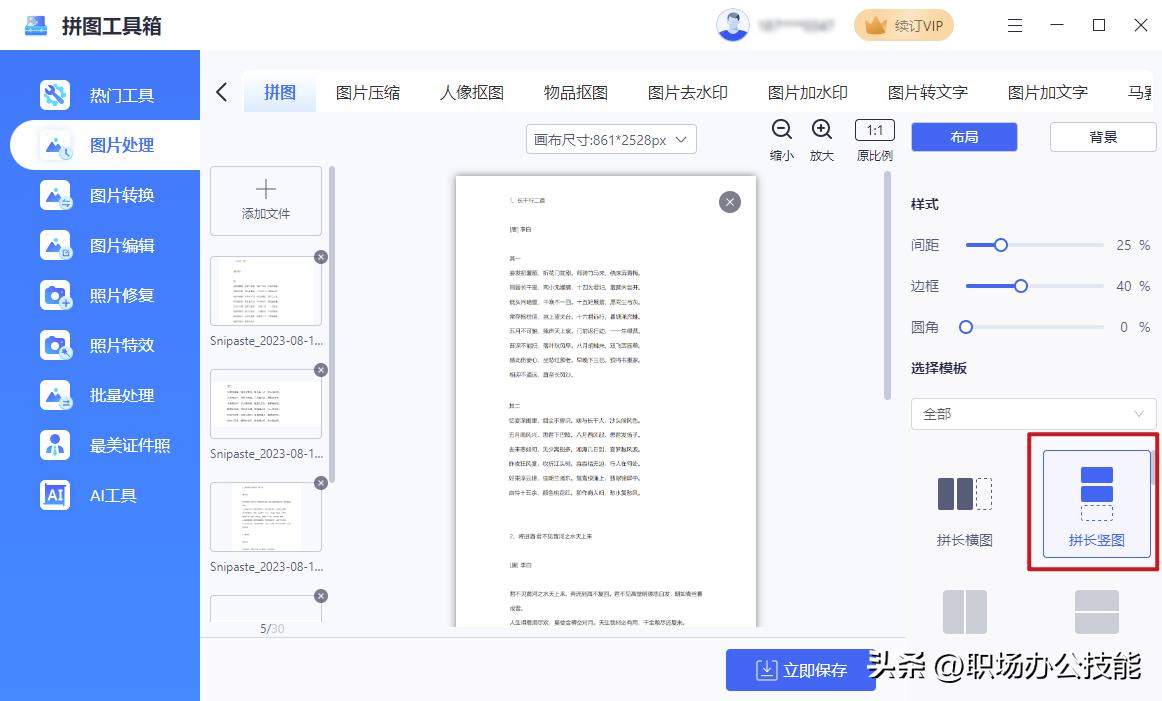1162x701 pixels.
Task: Click the 立即保存 save button
Action: point(800,670)
